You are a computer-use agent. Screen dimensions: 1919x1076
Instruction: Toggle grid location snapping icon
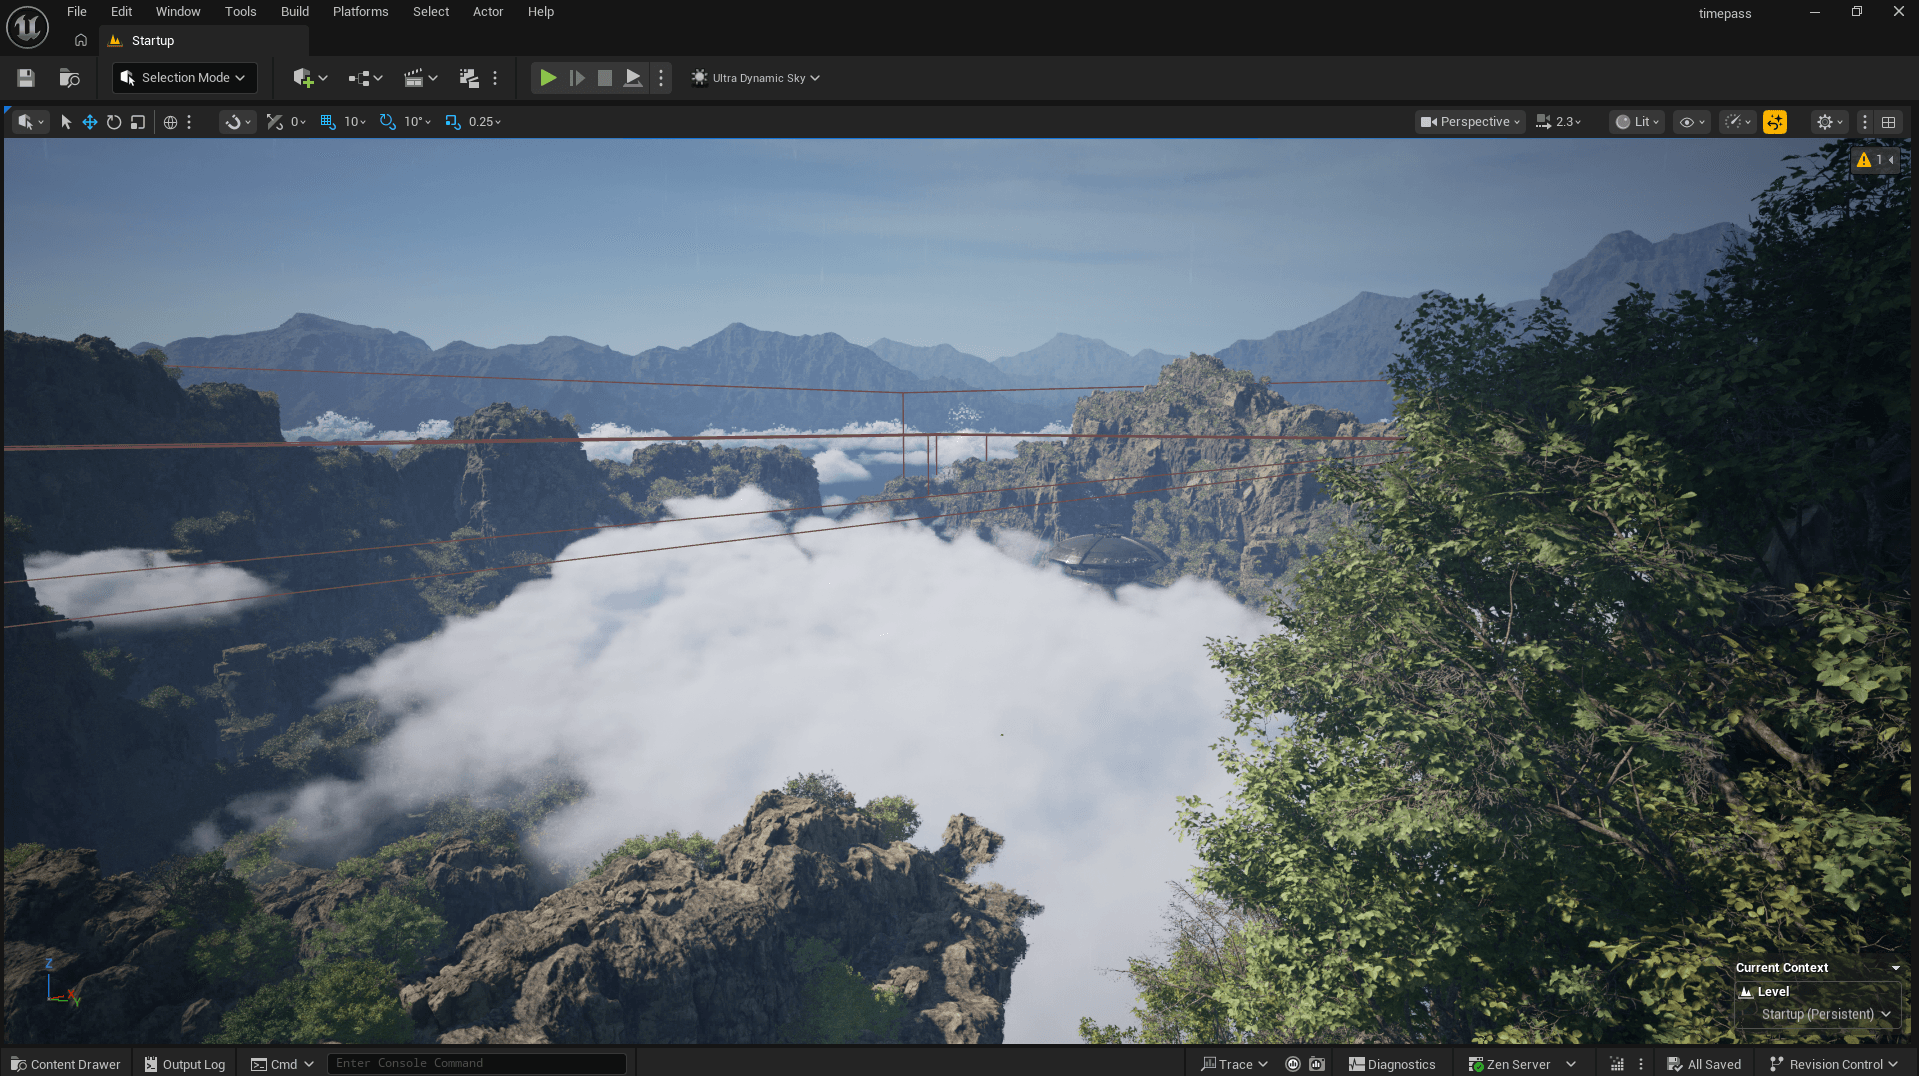click(328, 122)
